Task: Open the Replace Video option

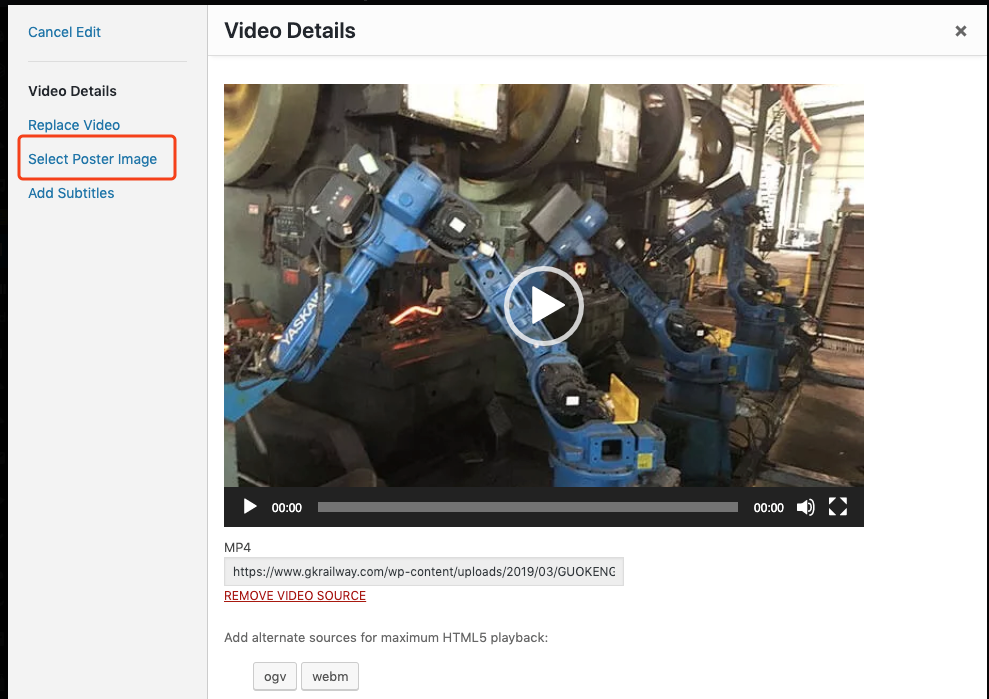Action: [x=74, y=124]
